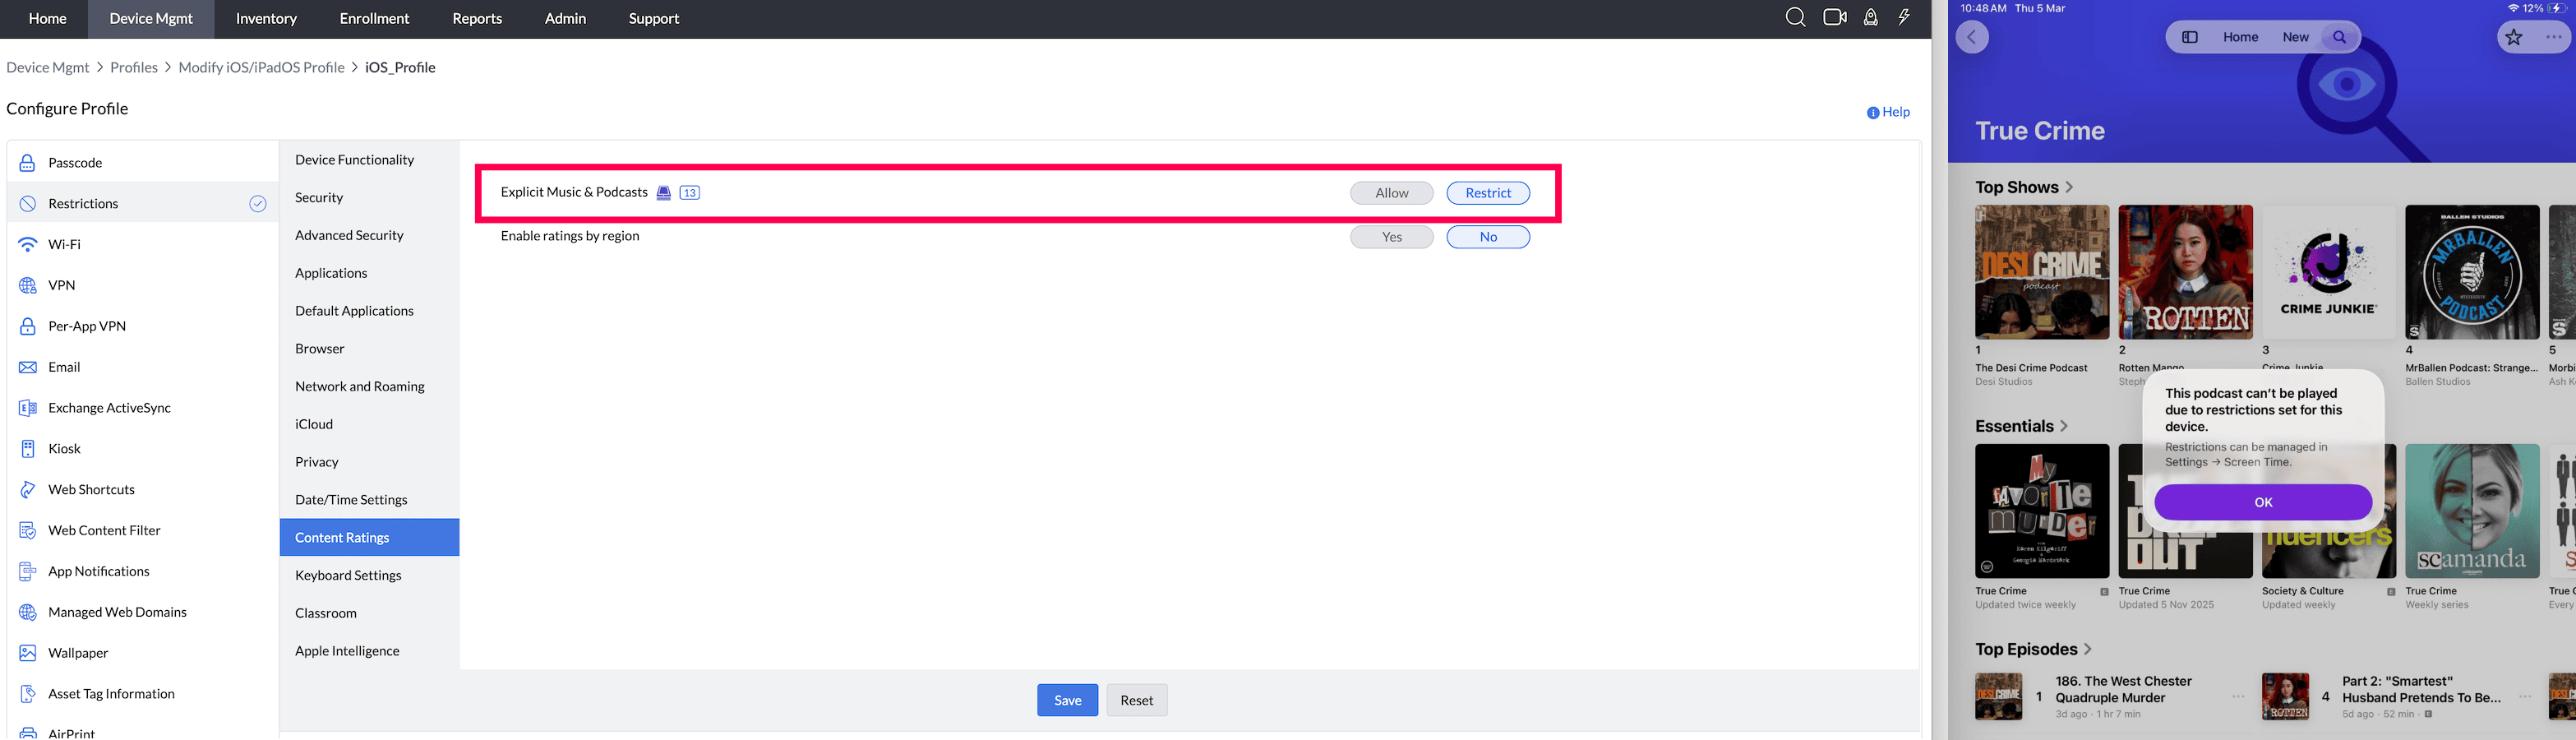
Task: Click the Asset Tag Information icon
Action: 28,695
